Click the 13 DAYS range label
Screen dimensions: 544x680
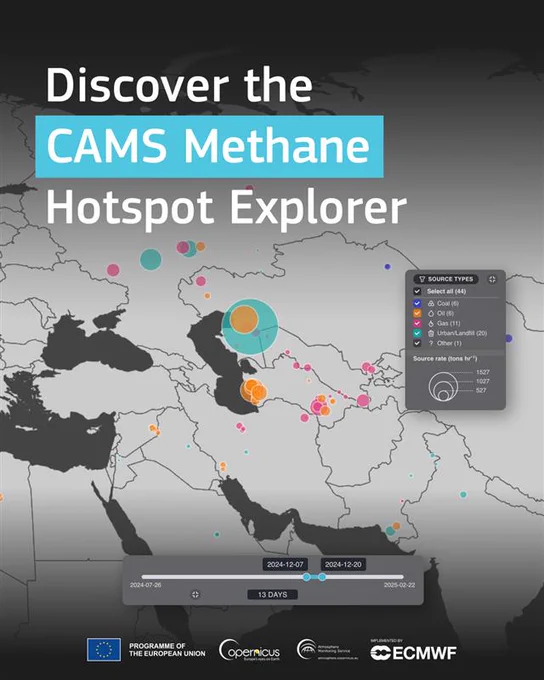[272, 595]
